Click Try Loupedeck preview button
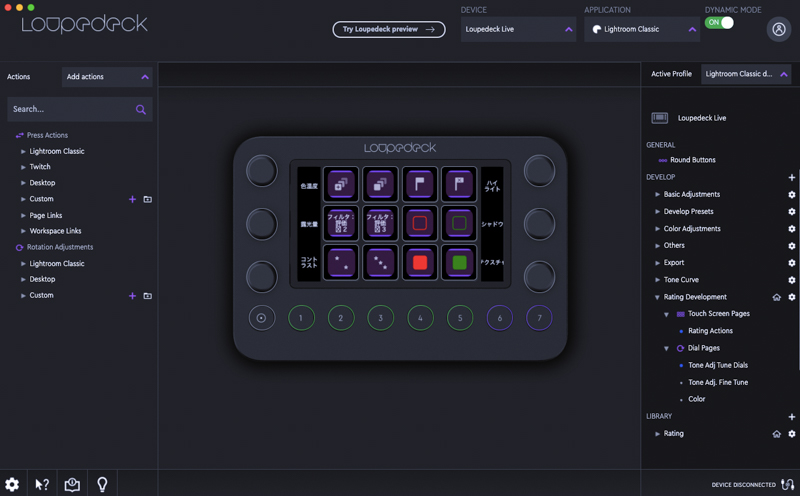The width and height of the screenshot is (800, 496). (x=389, y=29)
